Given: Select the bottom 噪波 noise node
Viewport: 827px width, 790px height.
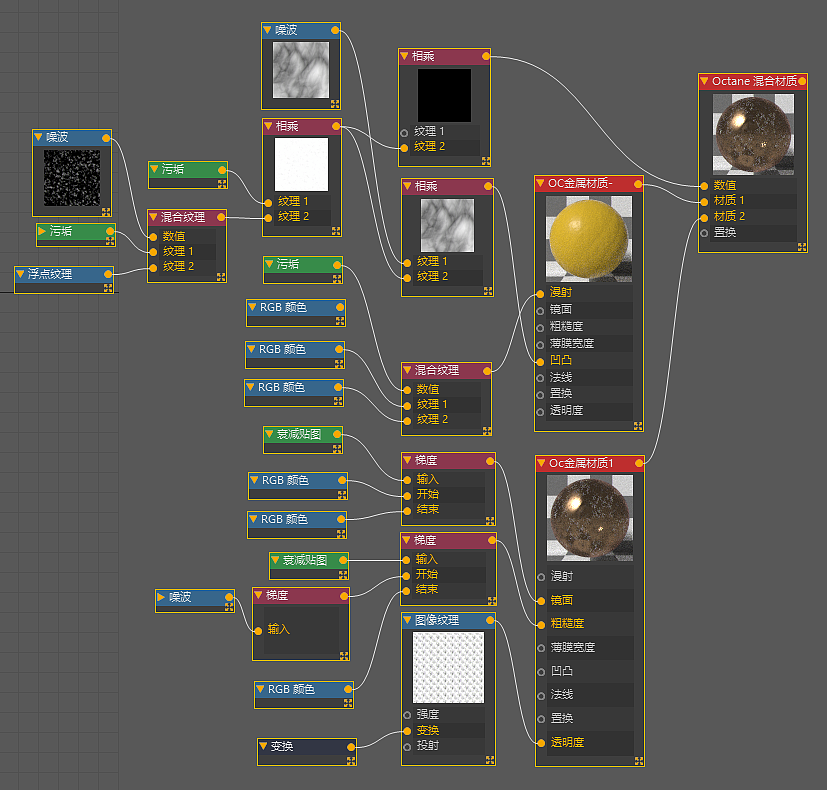Looking at the screenshot, I should pos(194,598).
